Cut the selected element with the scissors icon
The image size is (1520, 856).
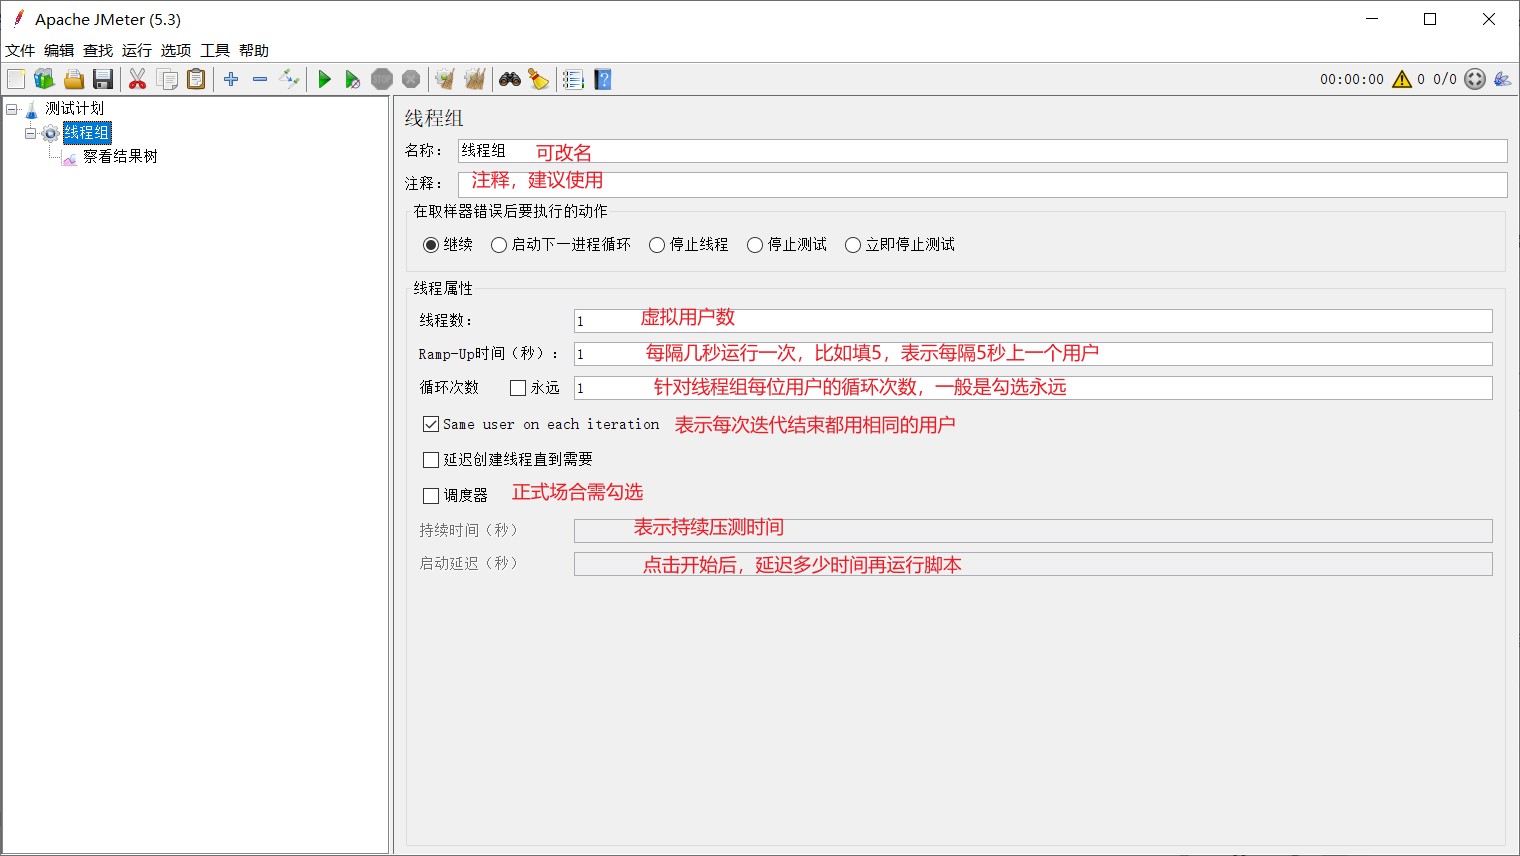click(x=138, y=79)
